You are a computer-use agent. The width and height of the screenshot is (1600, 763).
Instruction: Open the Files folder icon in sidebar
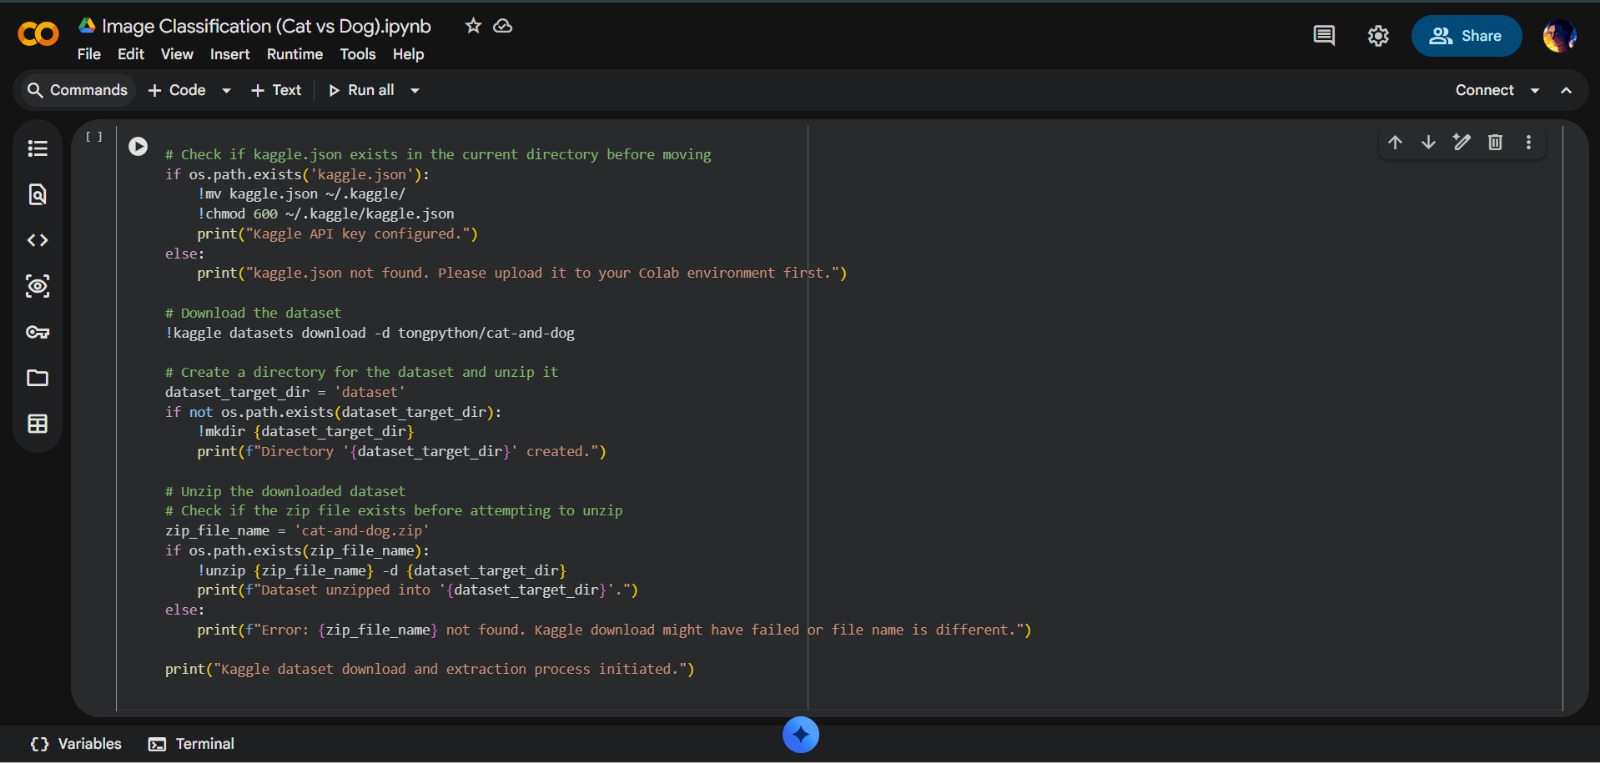coord(38,378)
